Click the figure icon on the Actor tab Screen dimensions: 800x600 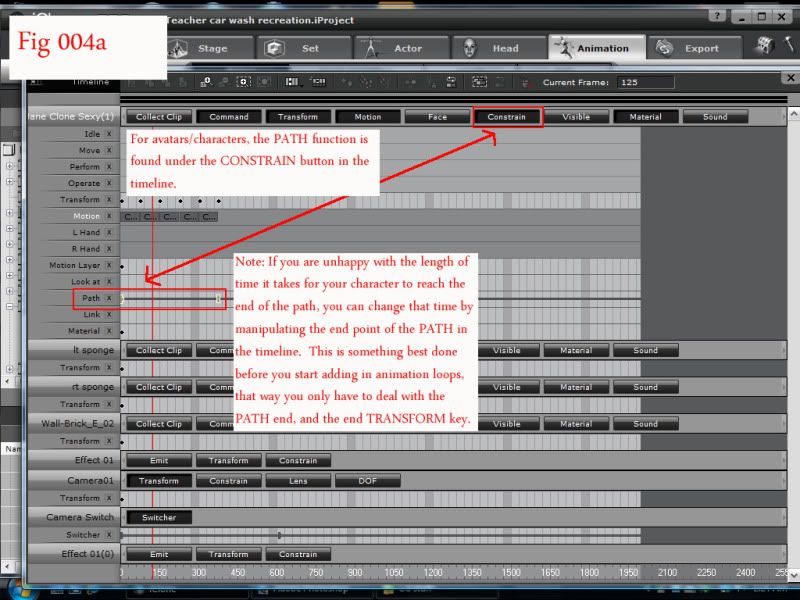click(x=371, y=48)
